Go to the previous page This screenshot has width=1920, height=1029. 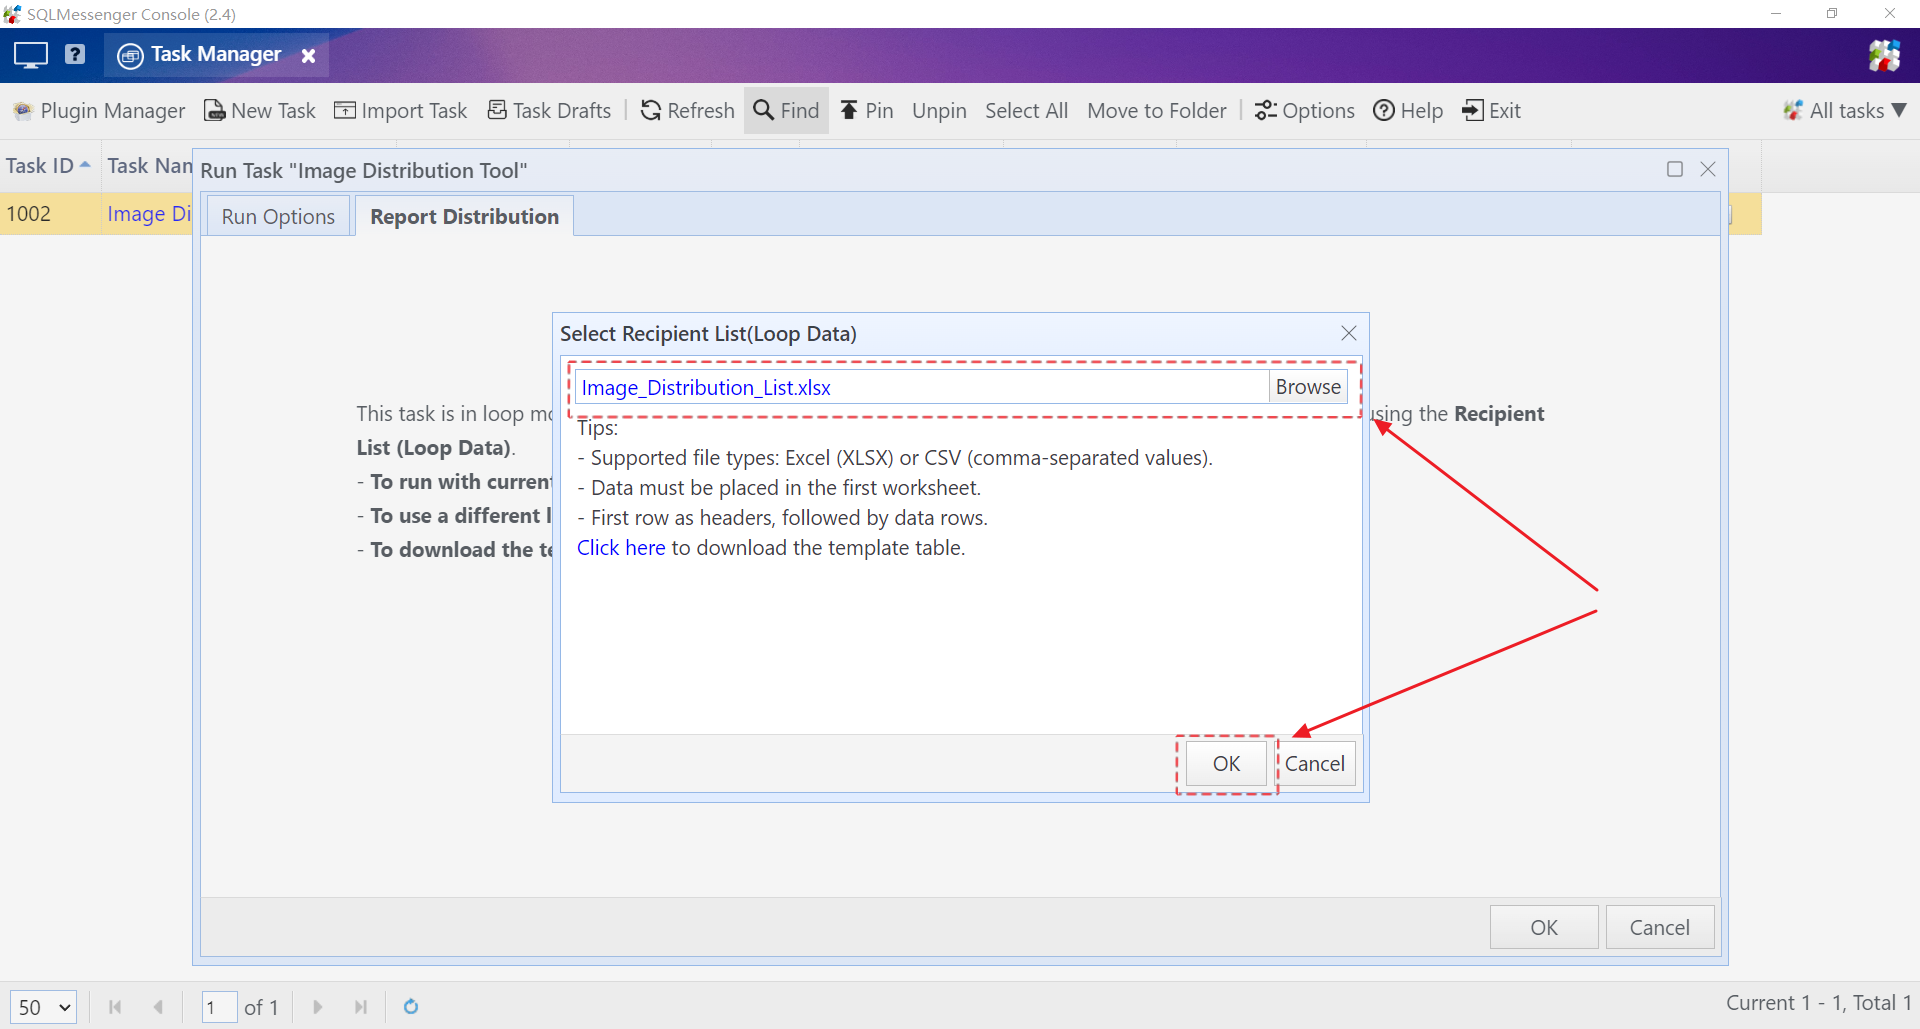(158, 1007)
